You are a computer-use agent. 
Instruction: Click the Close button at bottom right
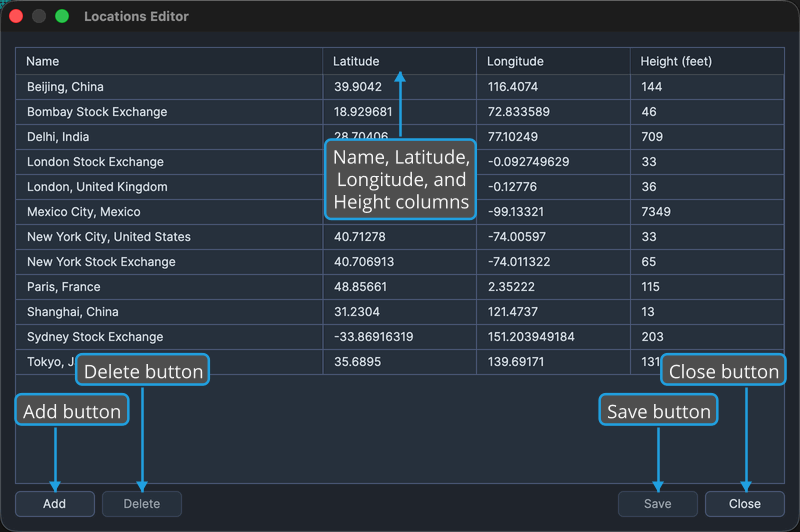[745, 504]
